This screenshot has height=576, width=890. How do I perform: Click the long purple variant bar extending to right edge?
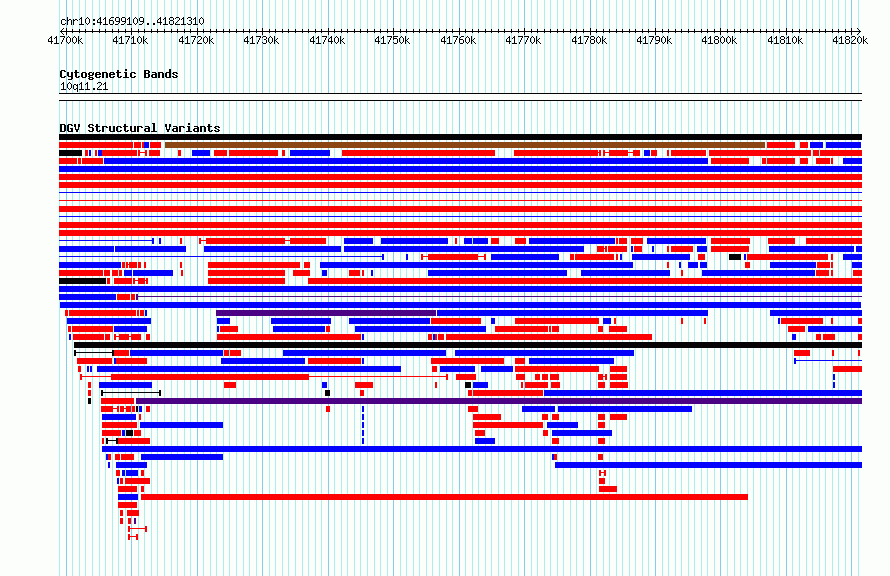[499, 401]
